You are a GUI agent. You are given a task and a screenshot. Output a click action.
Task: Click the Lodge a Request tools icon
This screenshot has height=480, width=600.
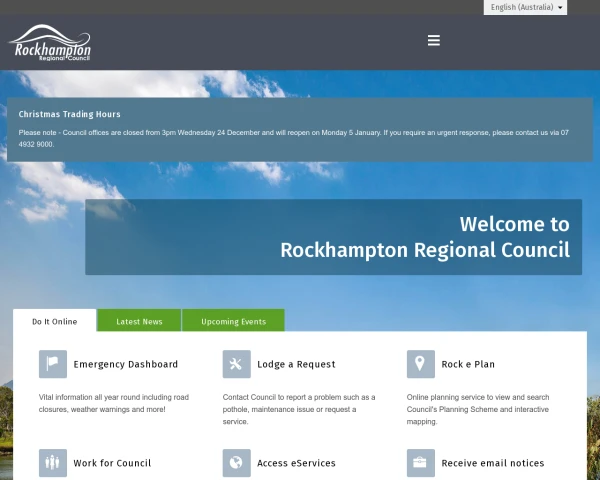(x=236, y=364)
